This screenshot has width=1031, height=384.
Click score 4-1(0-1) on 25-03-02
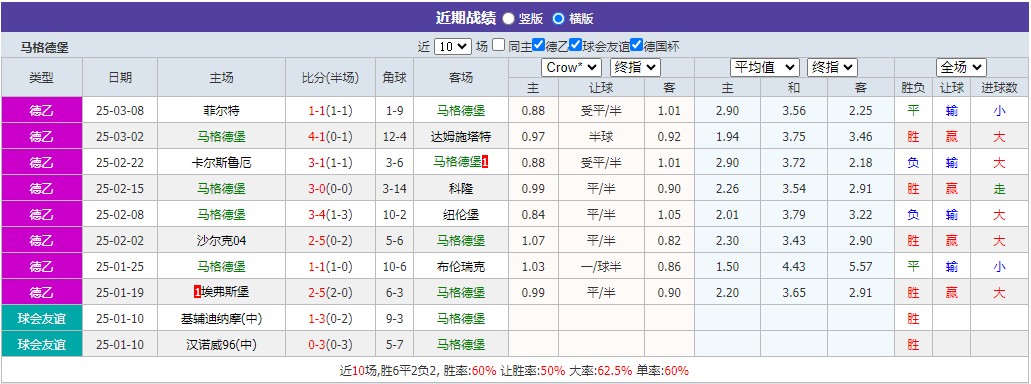[331, 137]
